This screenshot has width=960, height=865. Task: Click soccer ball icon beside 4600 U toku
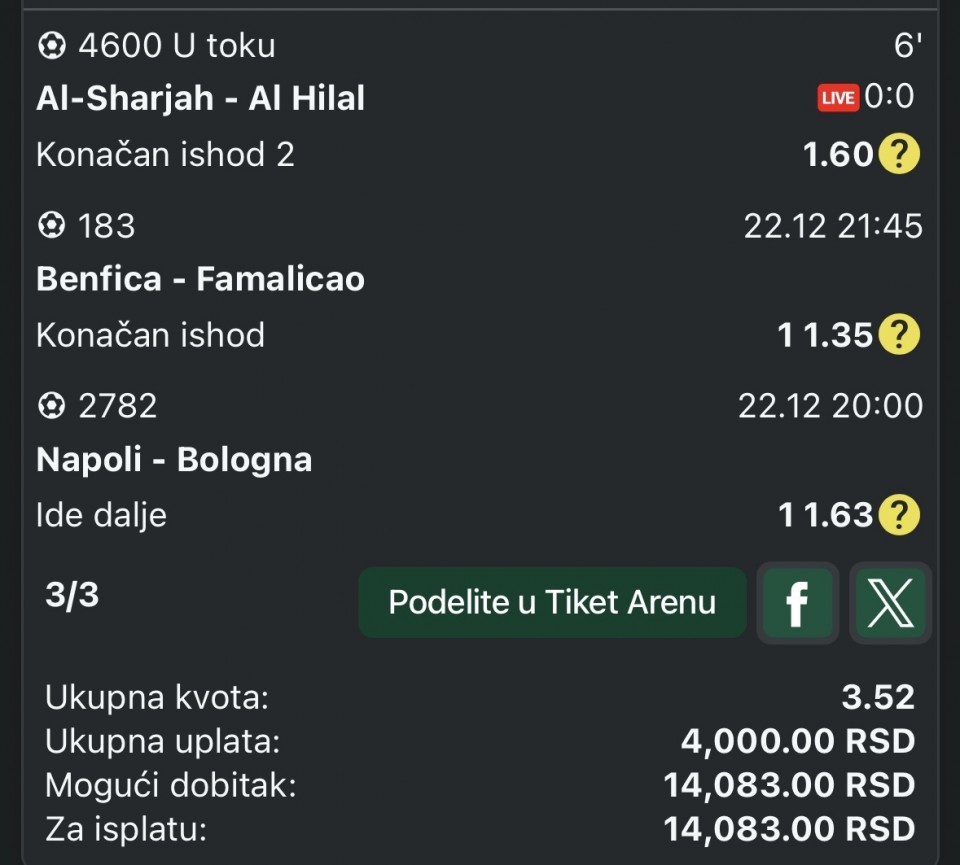[50, 45]
